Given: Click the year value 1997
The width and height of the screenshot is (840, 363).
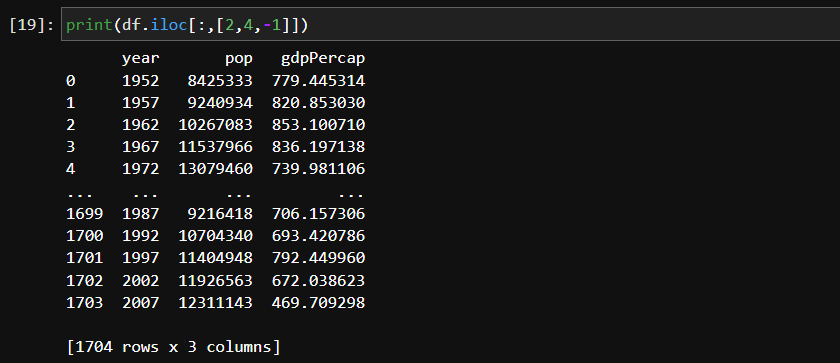Looking at the screenshot, I should pos(140,259).
